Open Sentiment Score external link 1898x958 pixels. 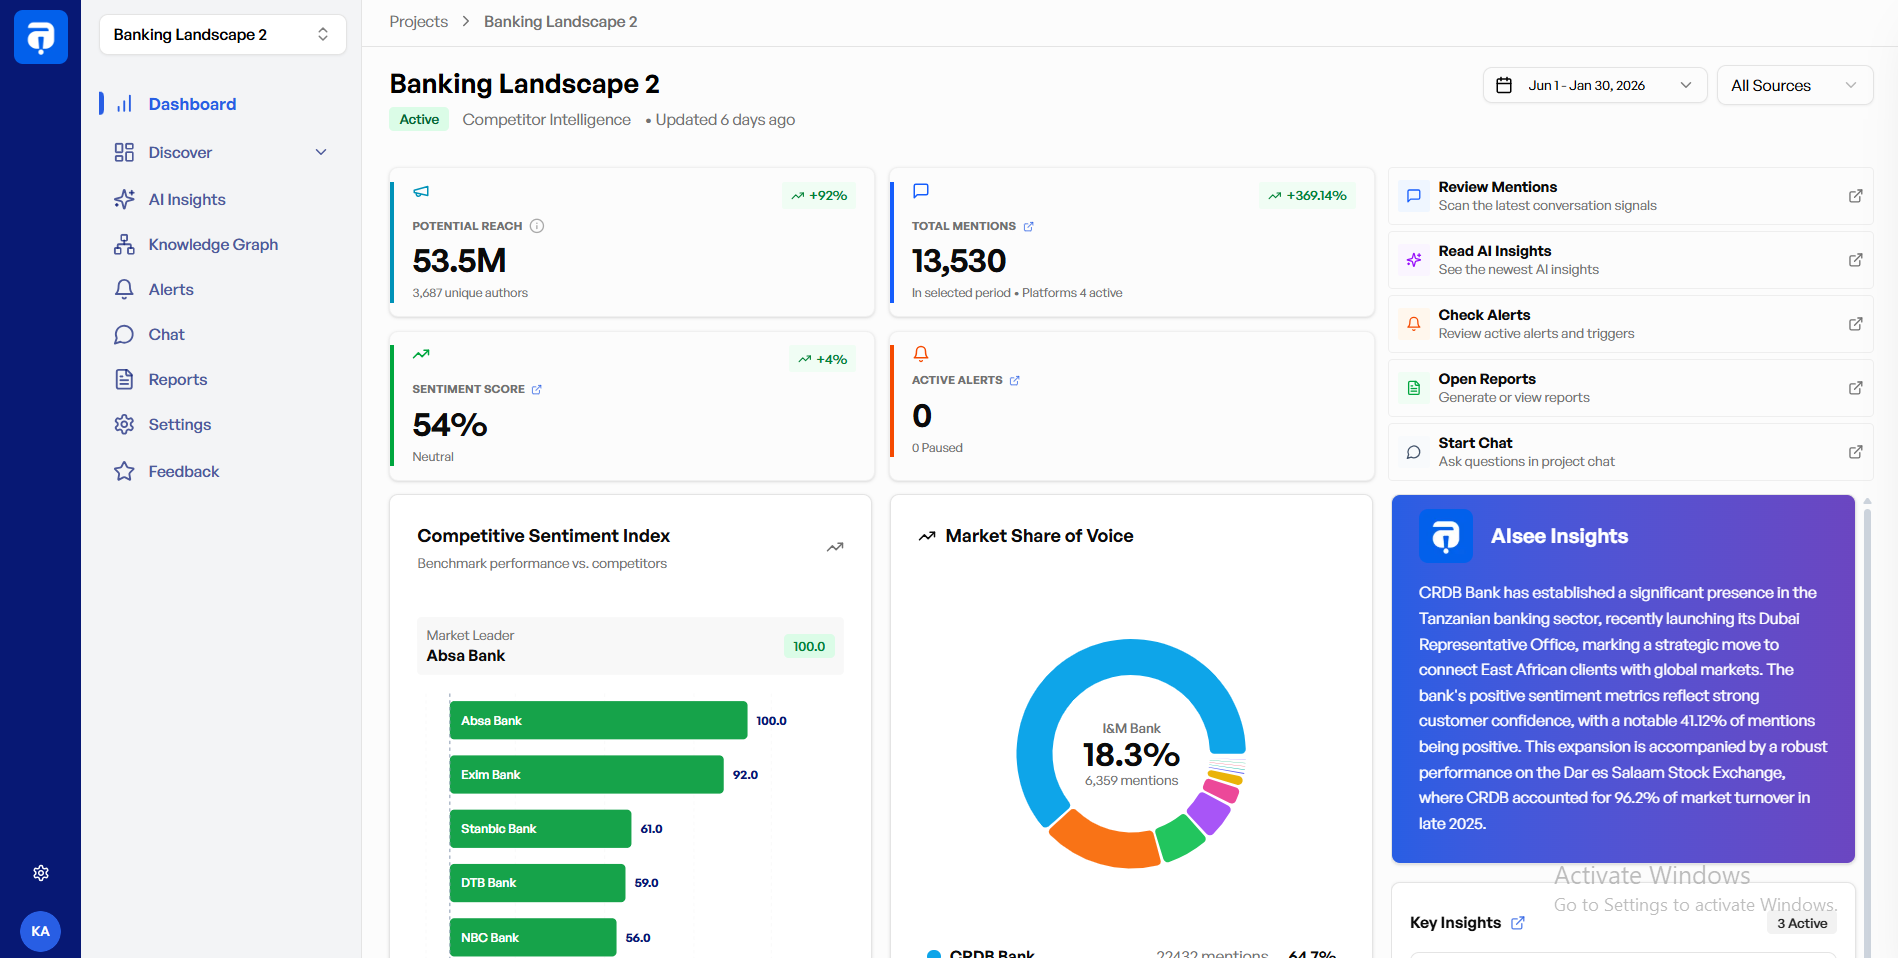point(537,389)
